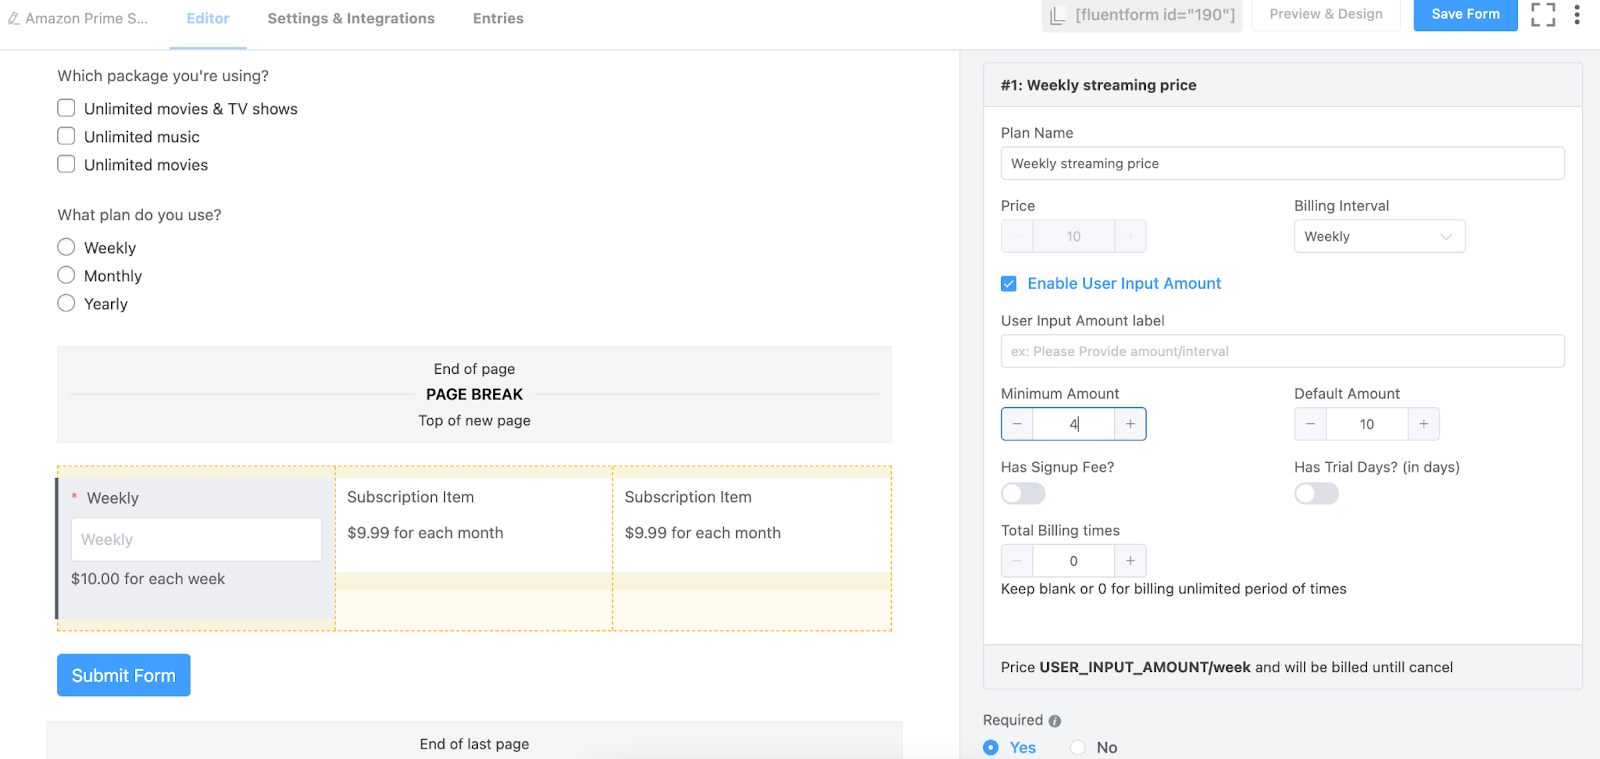
Task: Increase Minimum Amount with plus button
Action: pyautogui.click(x=1130, y=424)
